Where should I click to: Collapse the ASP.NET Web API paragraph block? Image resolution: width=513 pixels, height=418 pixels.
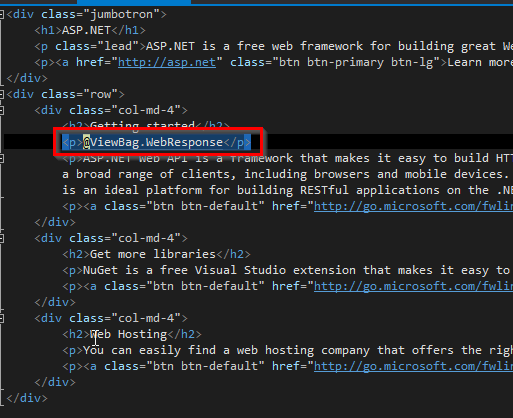click(x=2, y=158)
